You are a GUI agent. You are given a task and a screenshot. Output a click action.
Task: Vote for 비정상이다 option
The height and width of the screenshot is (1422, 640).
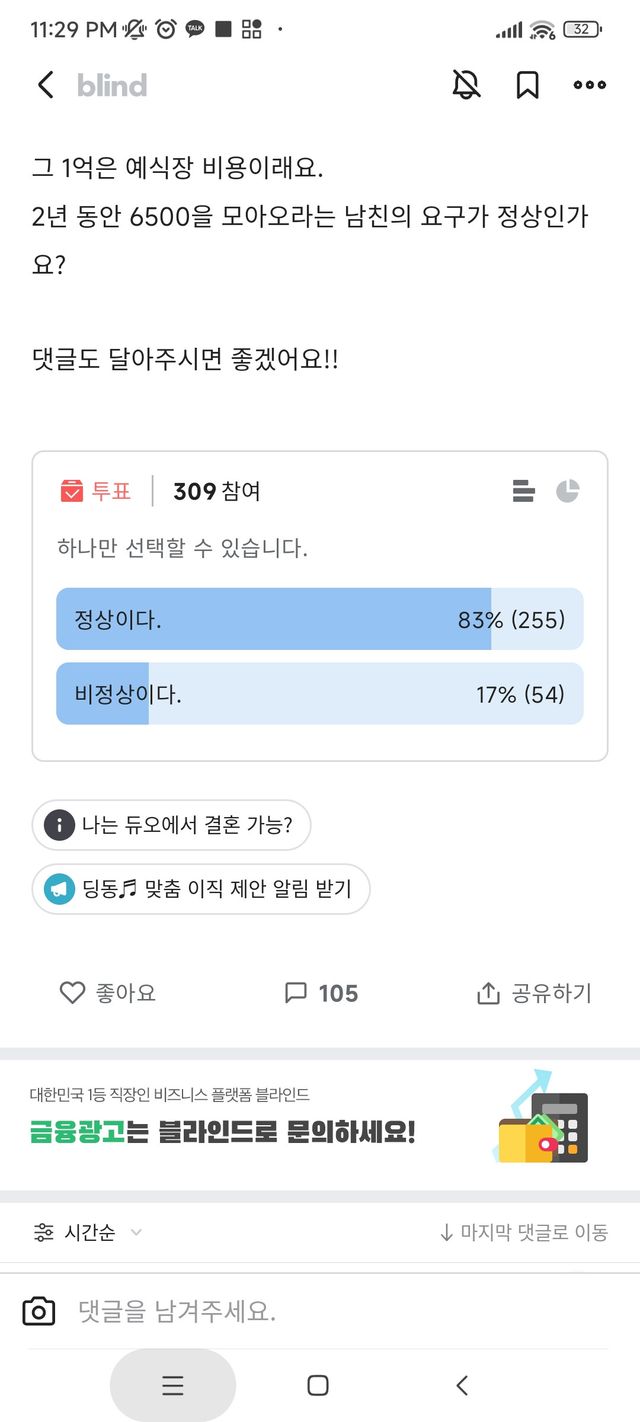point(319,693)
